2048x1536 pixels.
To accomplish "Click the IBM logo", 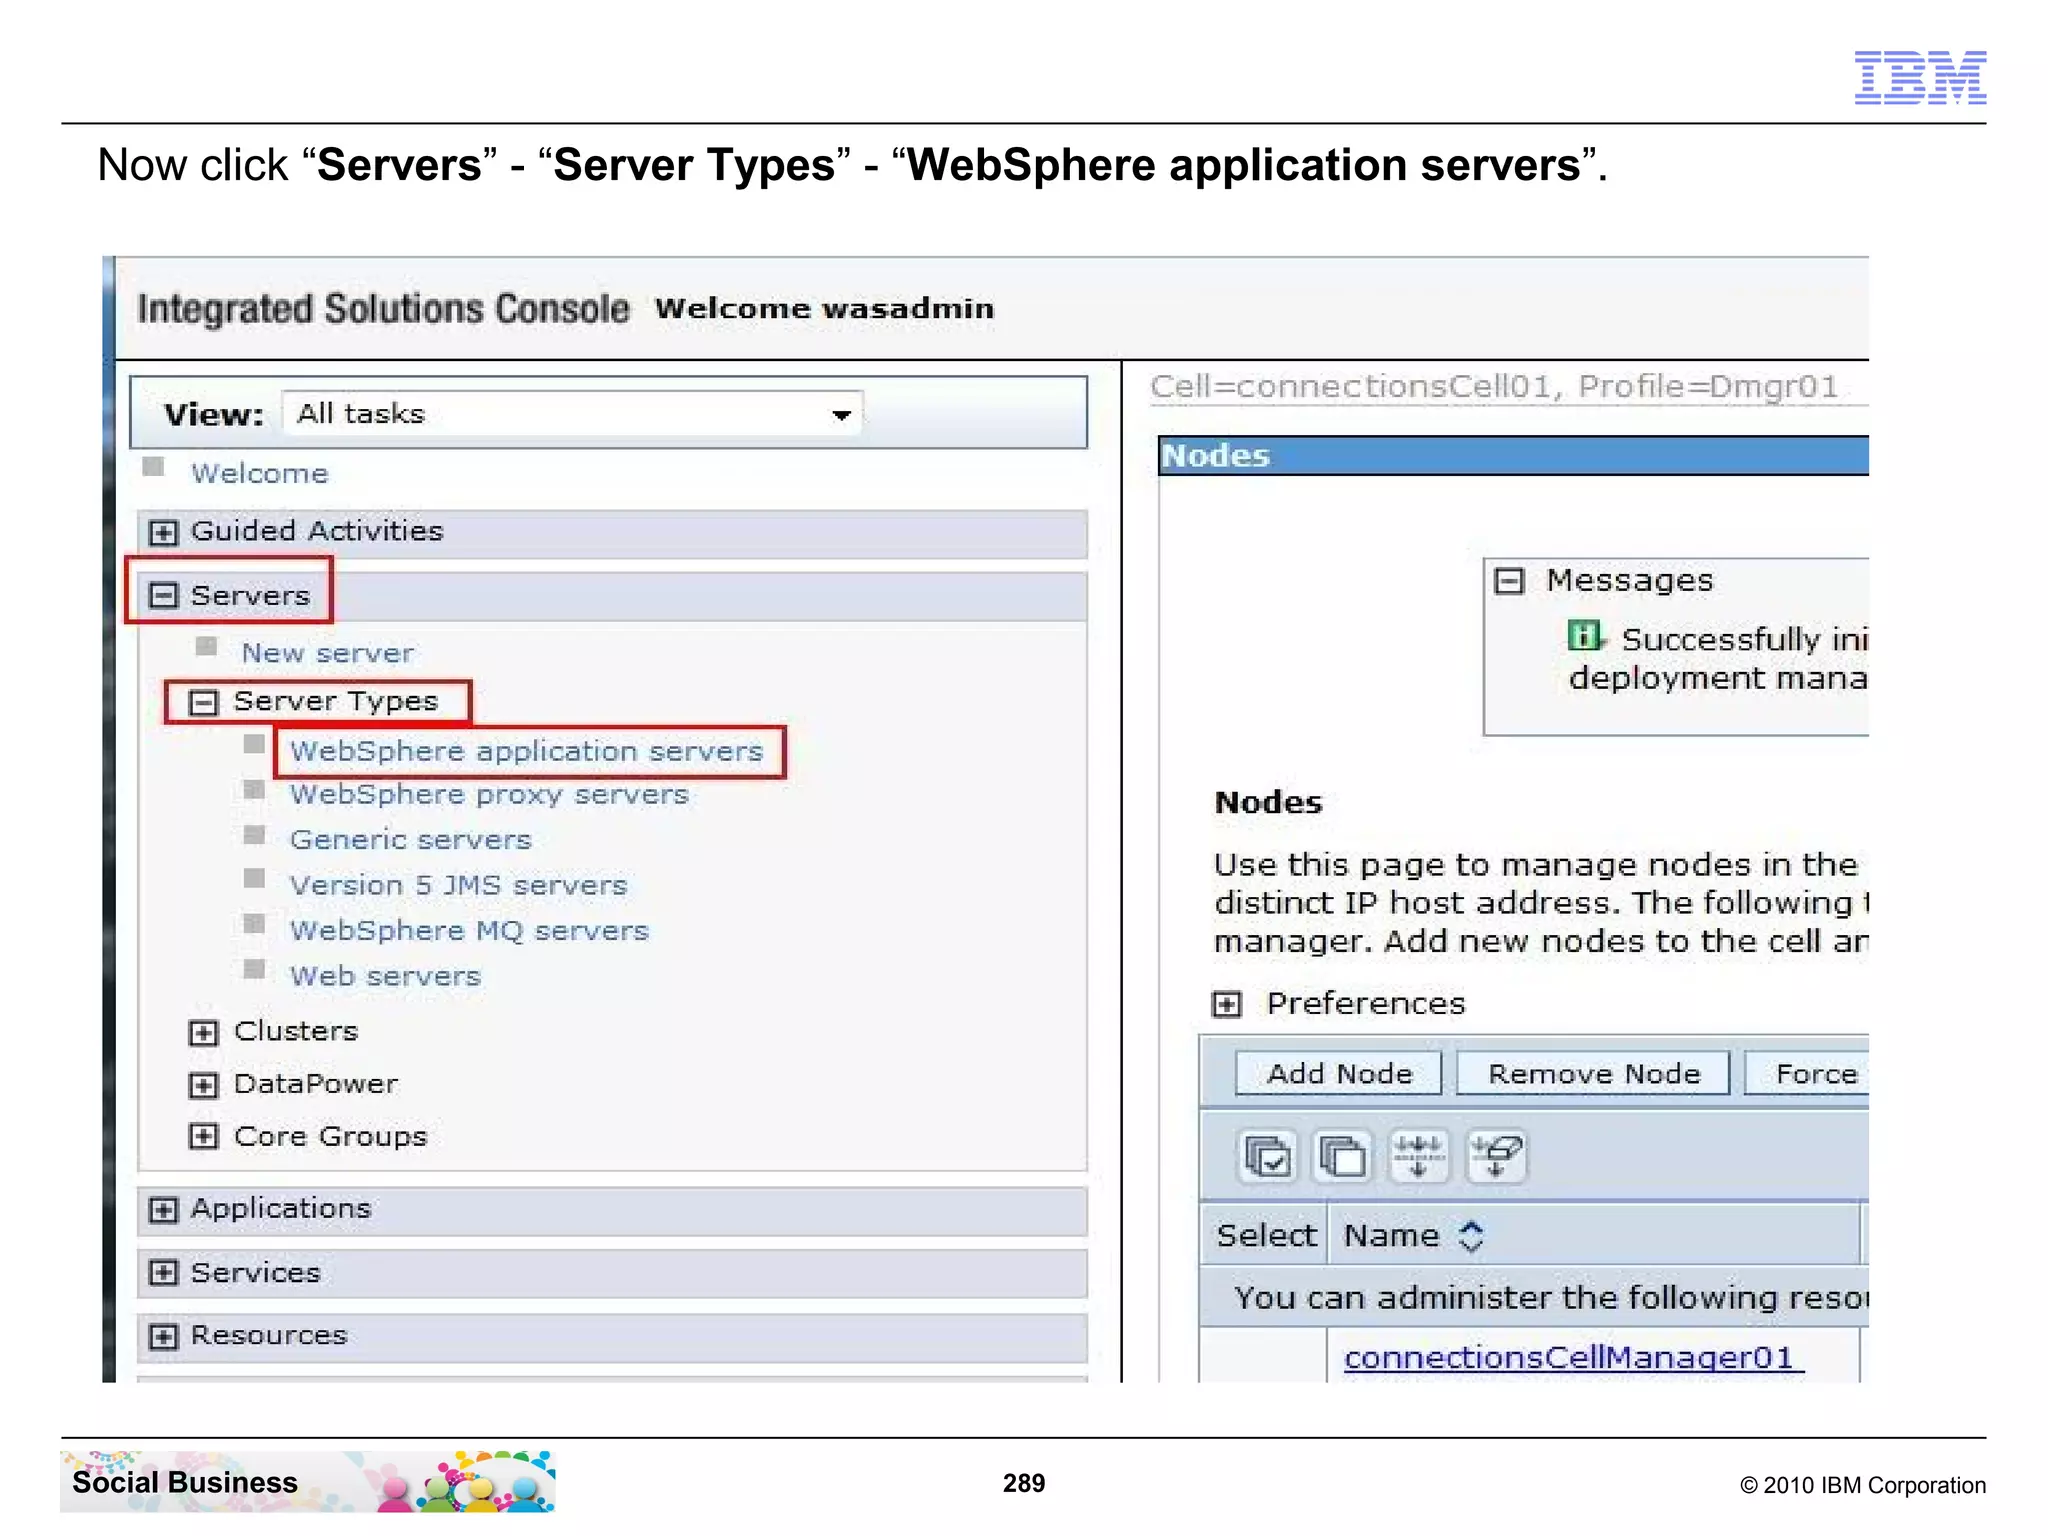I will [1920, 78].
